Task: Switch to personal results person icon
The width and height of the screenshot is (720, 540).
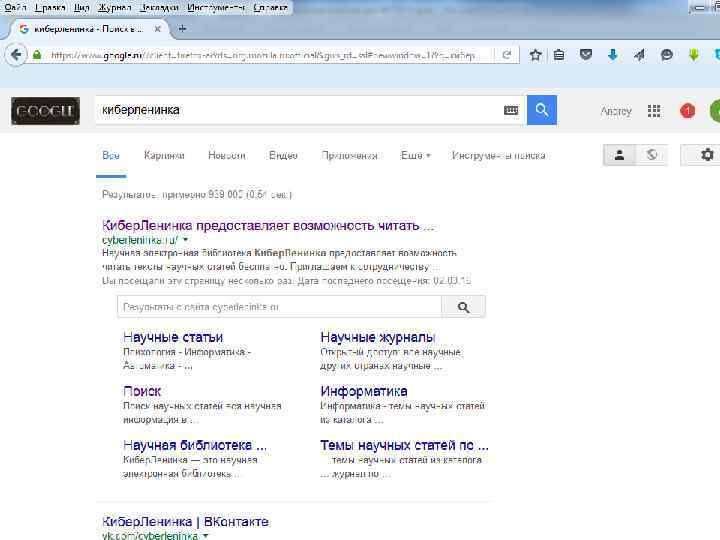Action: tap(619, 155)
